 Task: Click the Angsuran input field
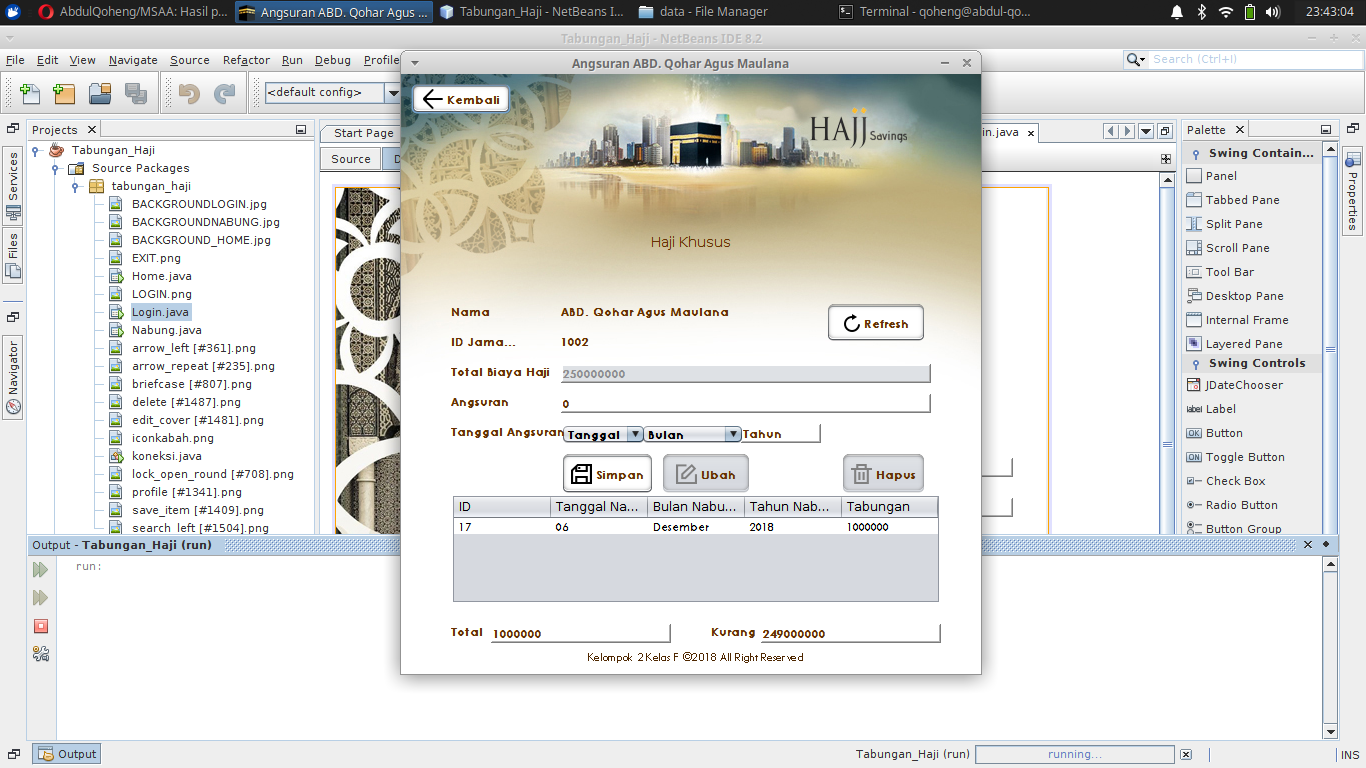tap(746, 404)
